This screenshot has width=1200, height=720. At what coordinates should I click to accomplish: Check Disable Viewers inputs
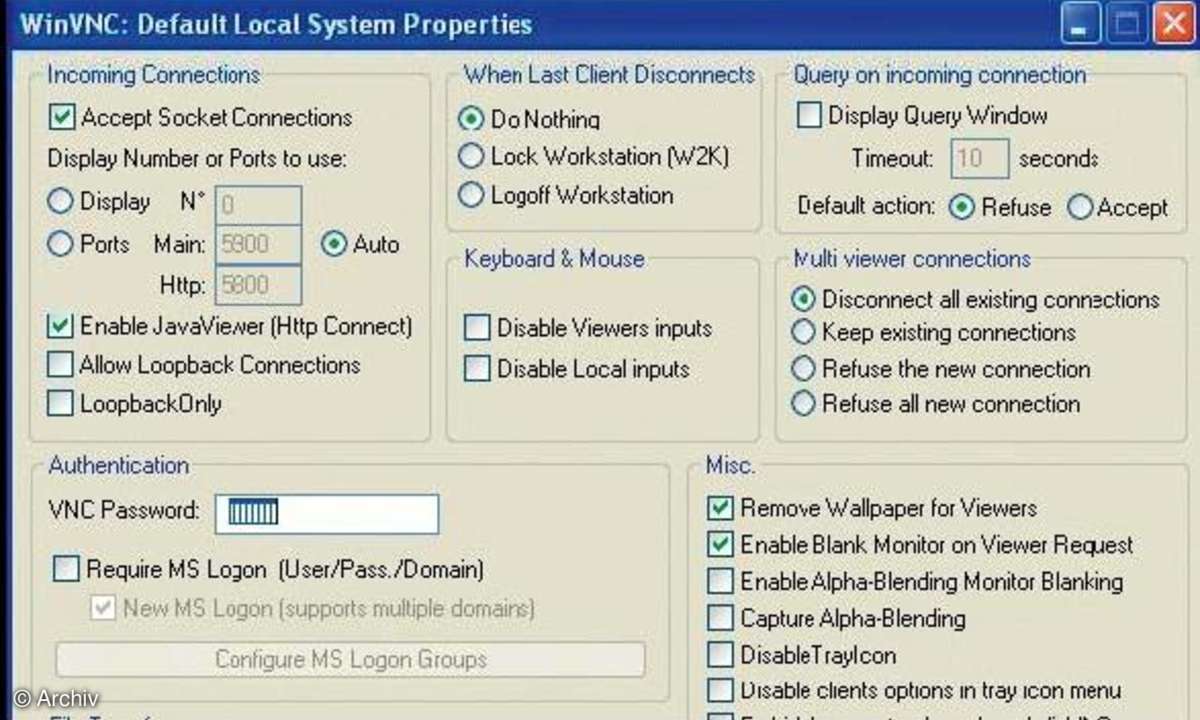coord(478,328)
